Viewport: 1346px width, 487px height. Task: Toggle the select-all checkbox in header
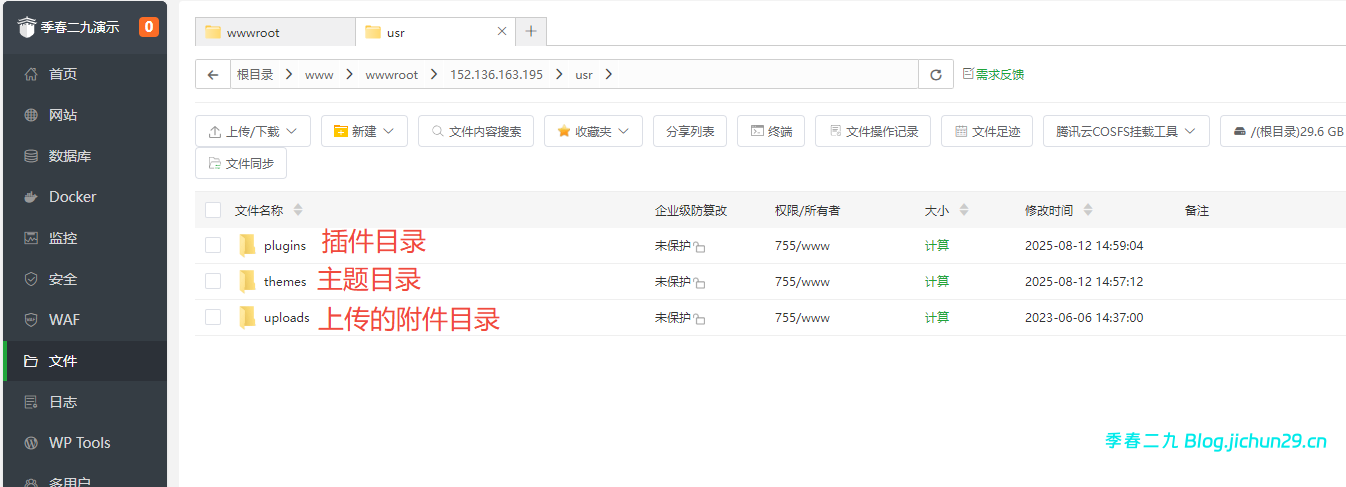[x=213, y=210]
